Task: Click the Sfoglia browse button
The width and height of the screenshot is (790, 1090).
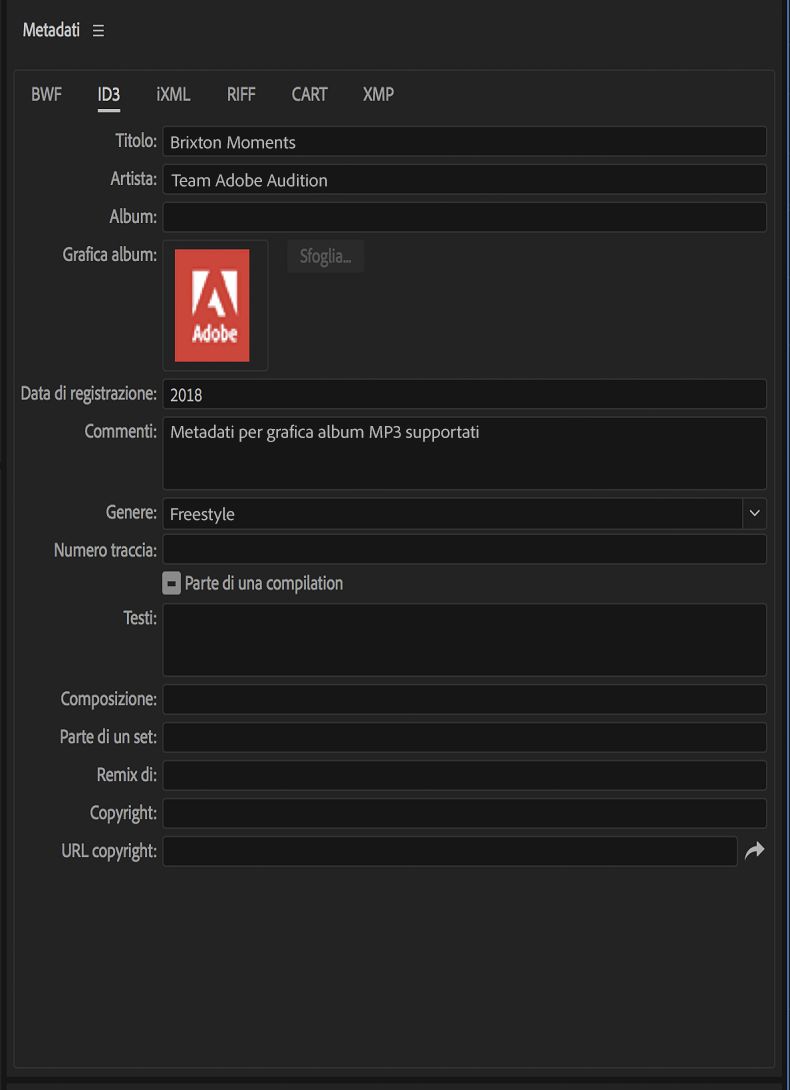Action: coord(325,257)
